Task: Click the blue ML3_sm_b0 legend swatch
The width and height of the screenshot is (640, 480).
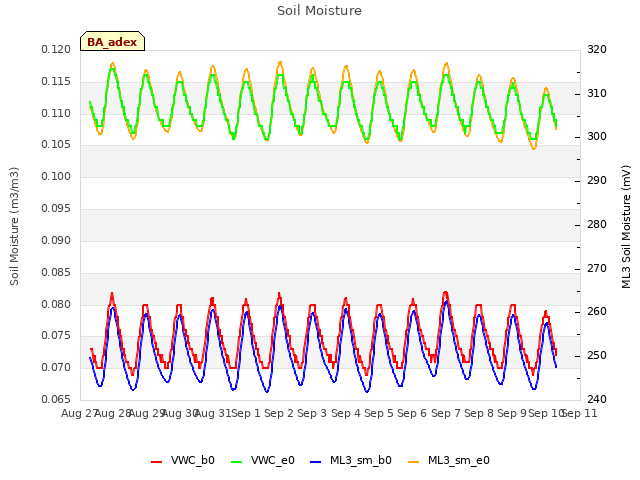Action: (316, 462)
